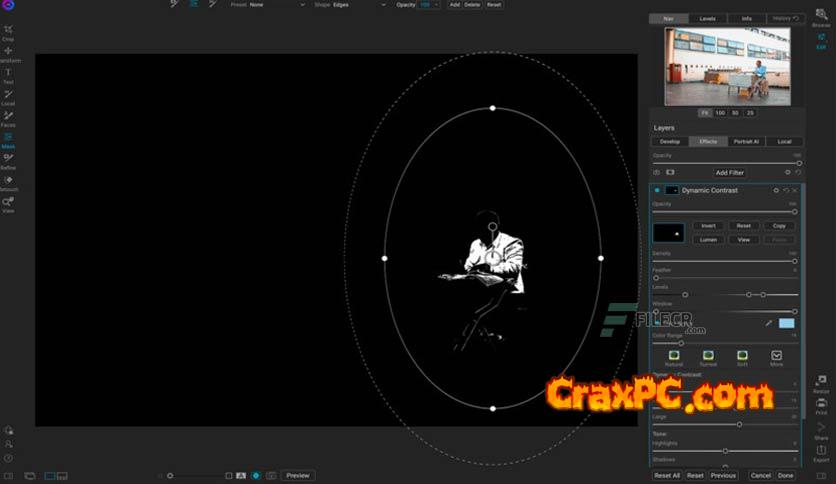
Task: Click the light blue color swatch
Action: coord(787,323)
